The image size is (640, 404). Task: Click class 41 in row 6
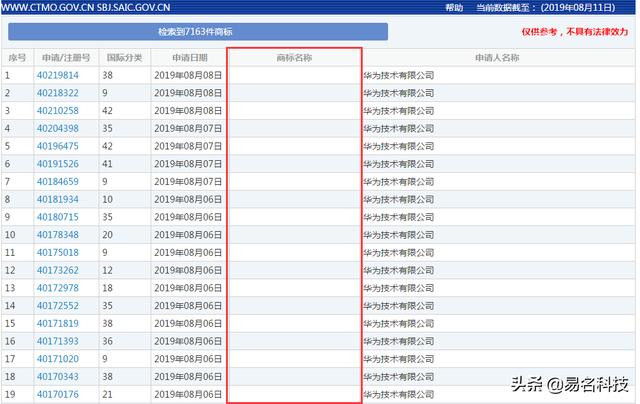(107, 164)
